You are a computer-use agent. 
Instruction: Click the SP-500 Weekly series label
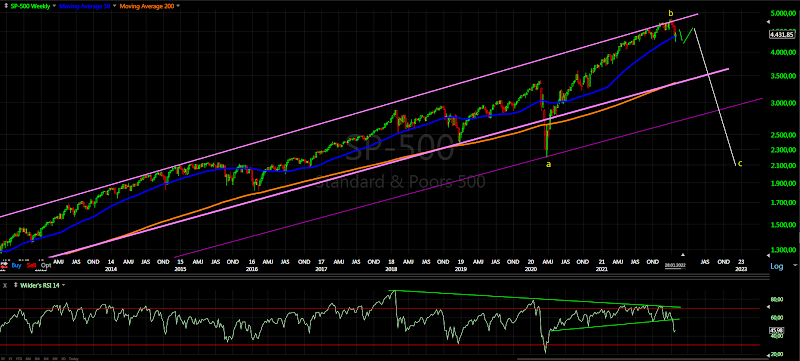(x=30, y=6)
